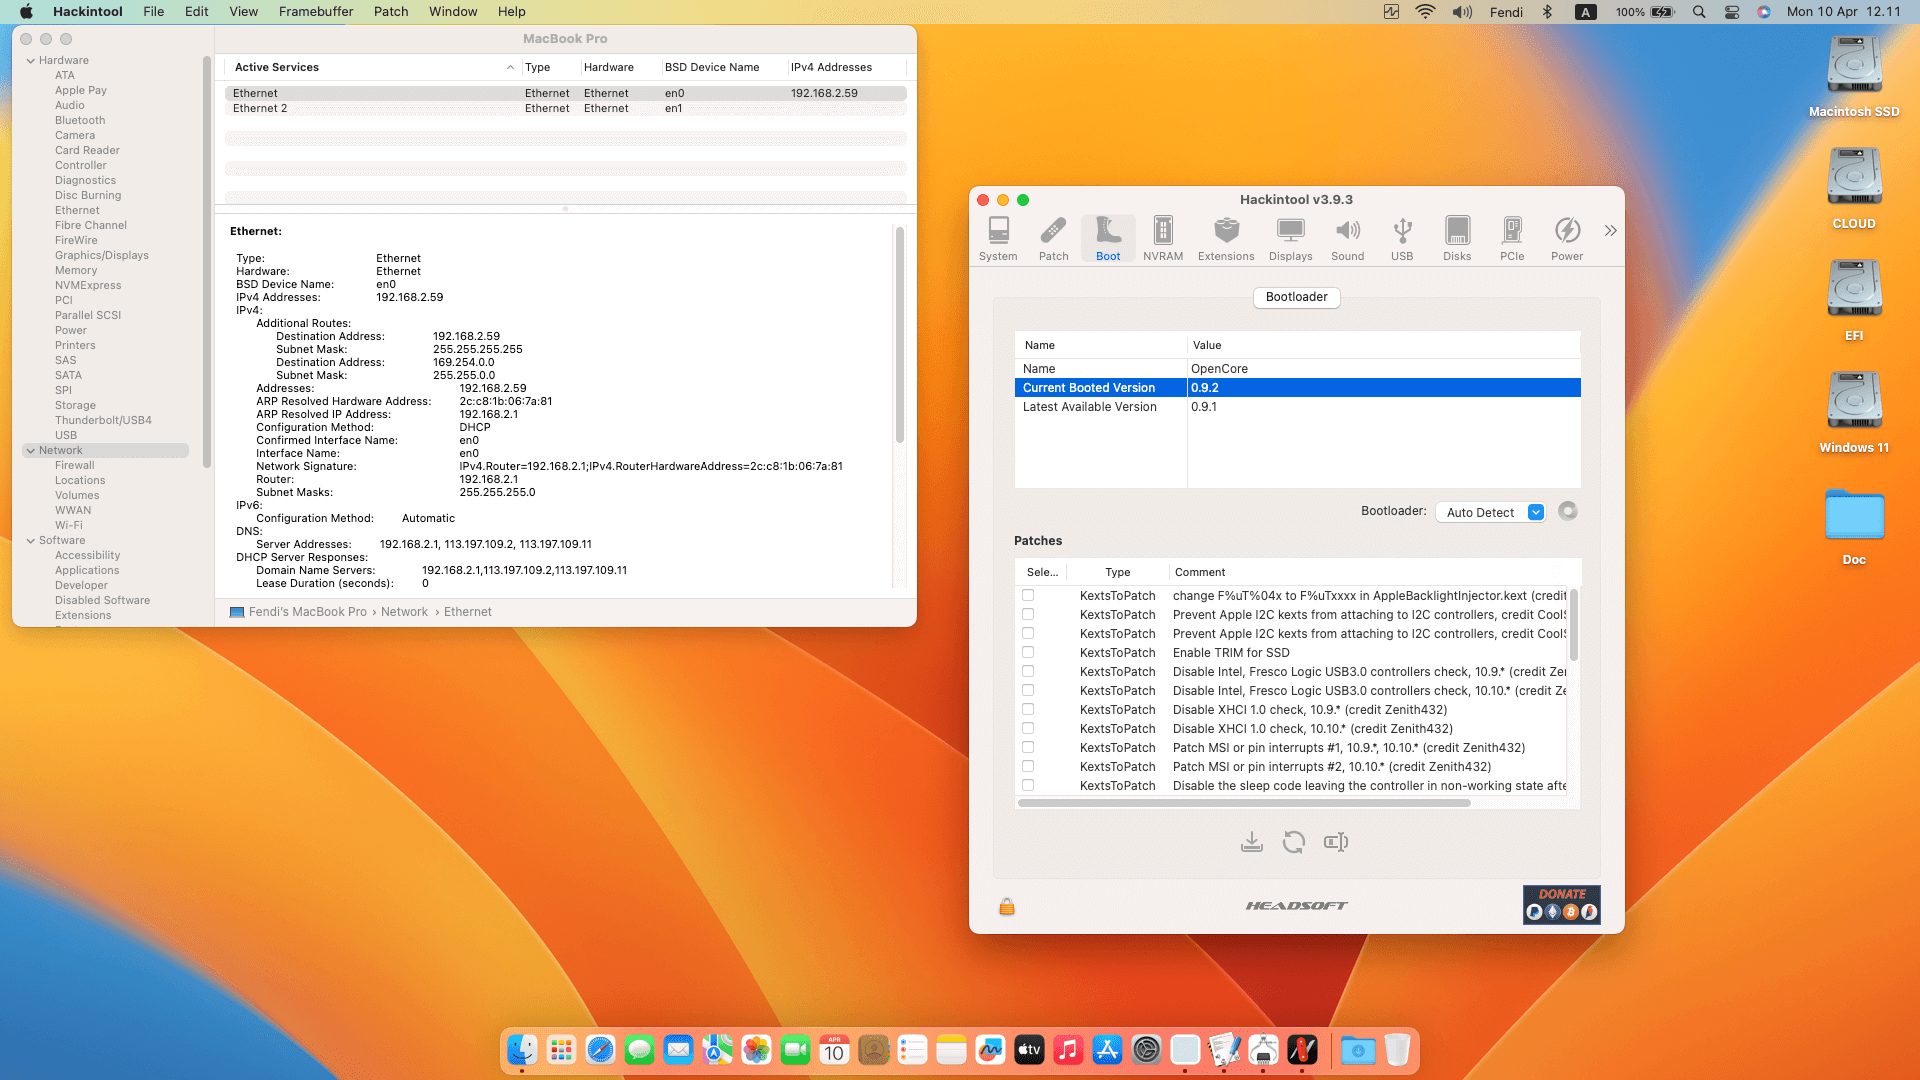Screen dimensions: 1920x1080
Task: Check the Enable TRIM for SSD patch
Action: (x=1028, y=652)
